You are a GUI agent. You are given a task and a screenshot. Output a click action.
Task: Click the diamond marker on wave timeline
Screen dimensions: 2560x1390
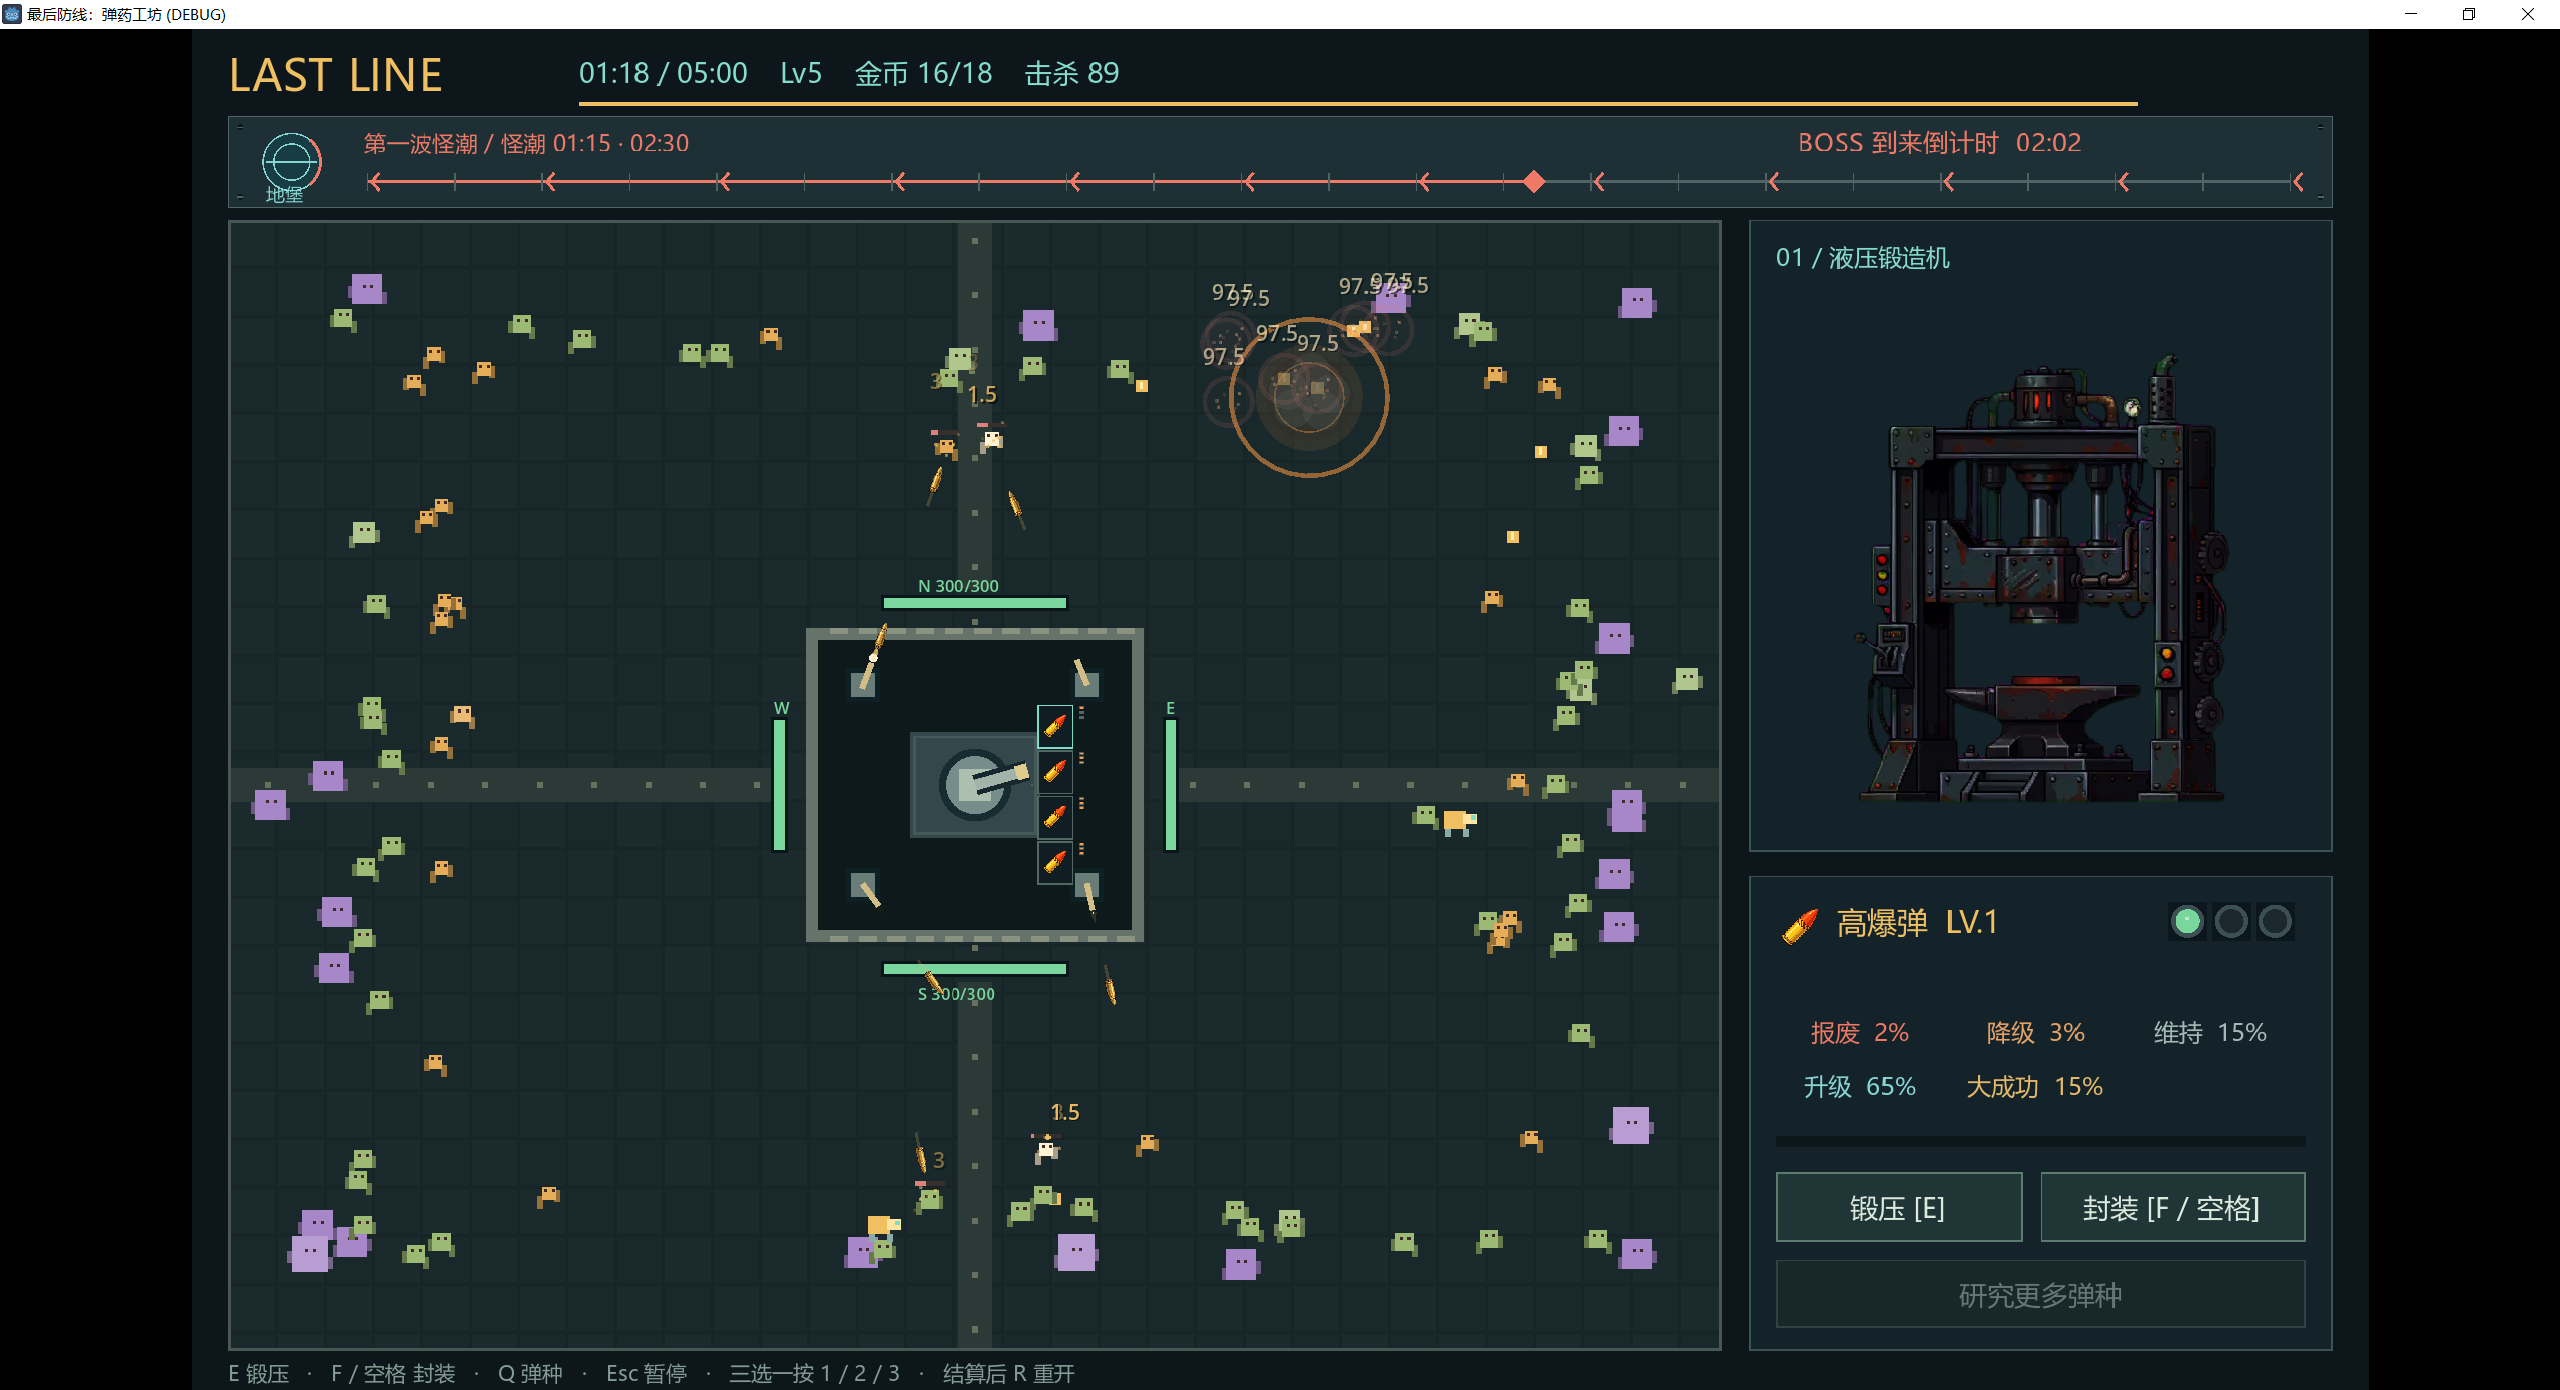coord(1534,182)
